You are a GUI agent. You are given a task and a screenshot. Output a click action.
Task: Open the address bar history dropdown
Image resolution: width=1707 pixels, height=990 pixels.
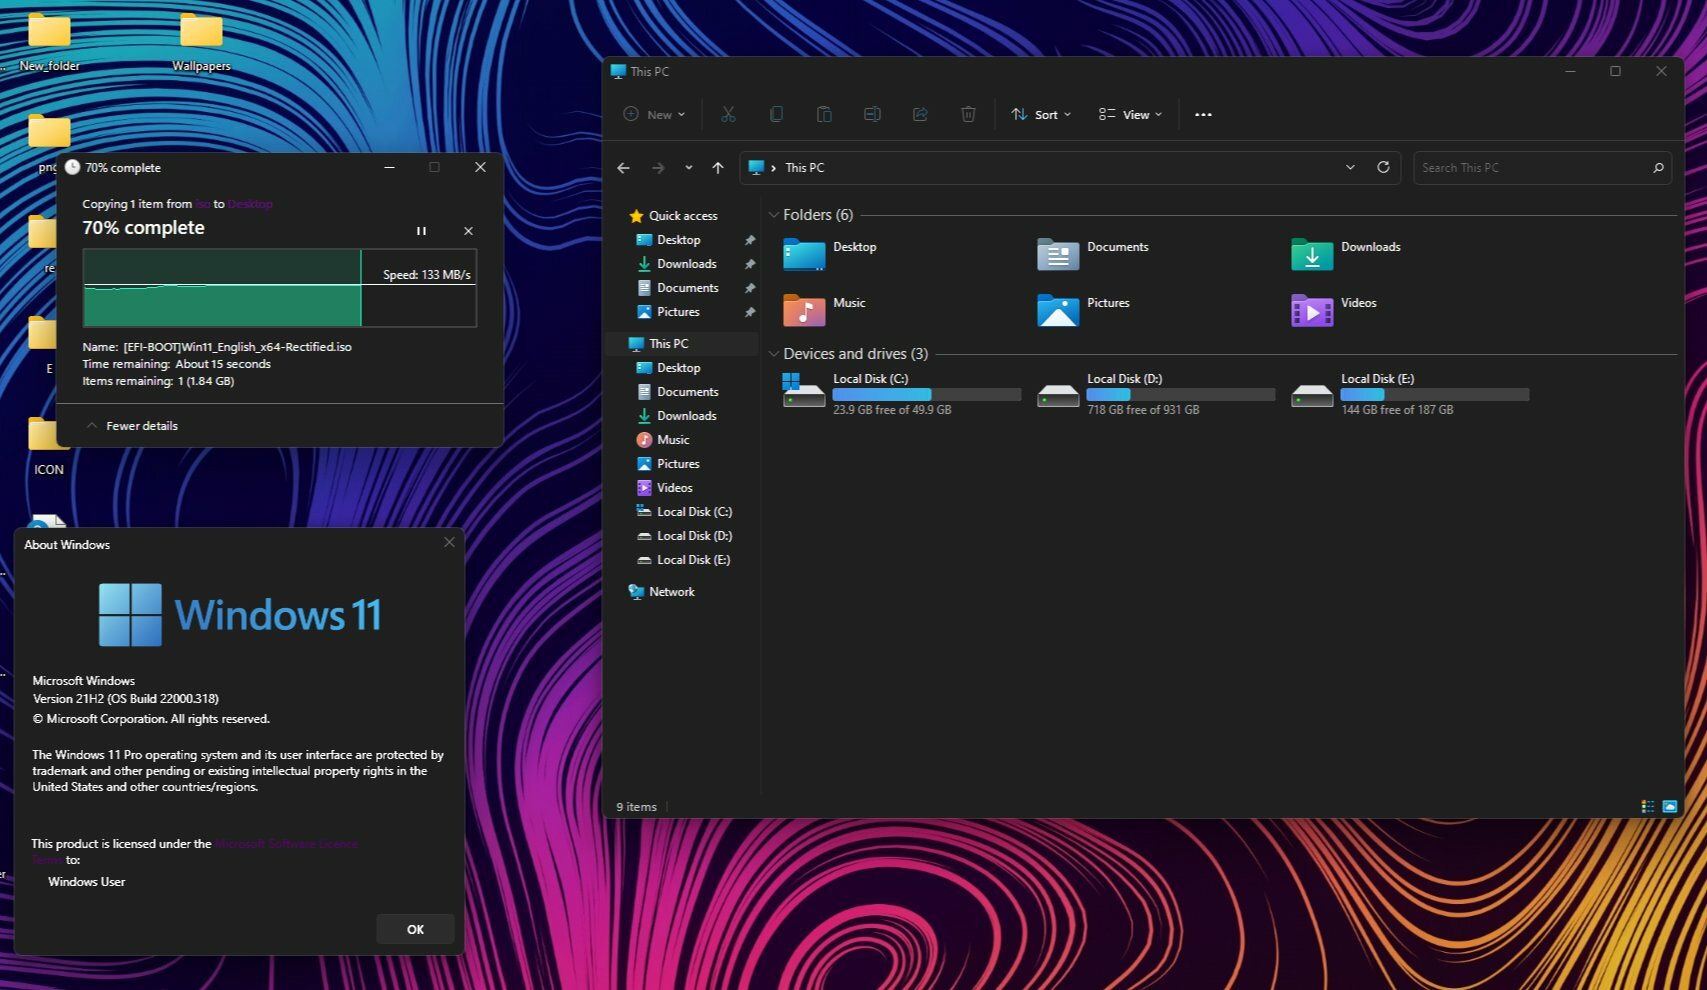click(1350, 167)
